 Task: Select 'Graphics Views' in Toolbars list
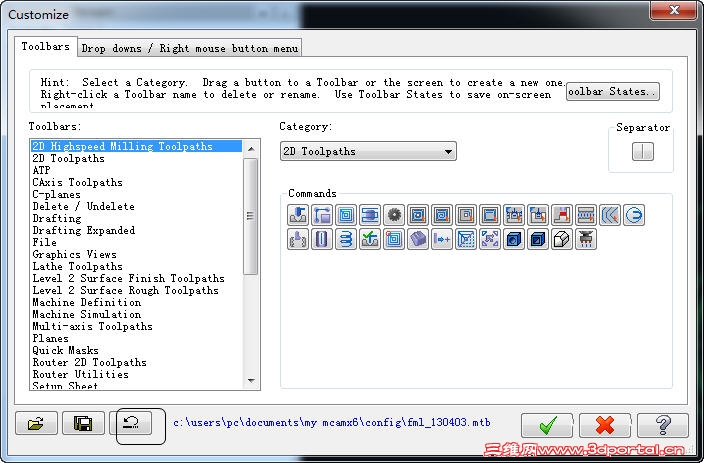coord(137,255)
